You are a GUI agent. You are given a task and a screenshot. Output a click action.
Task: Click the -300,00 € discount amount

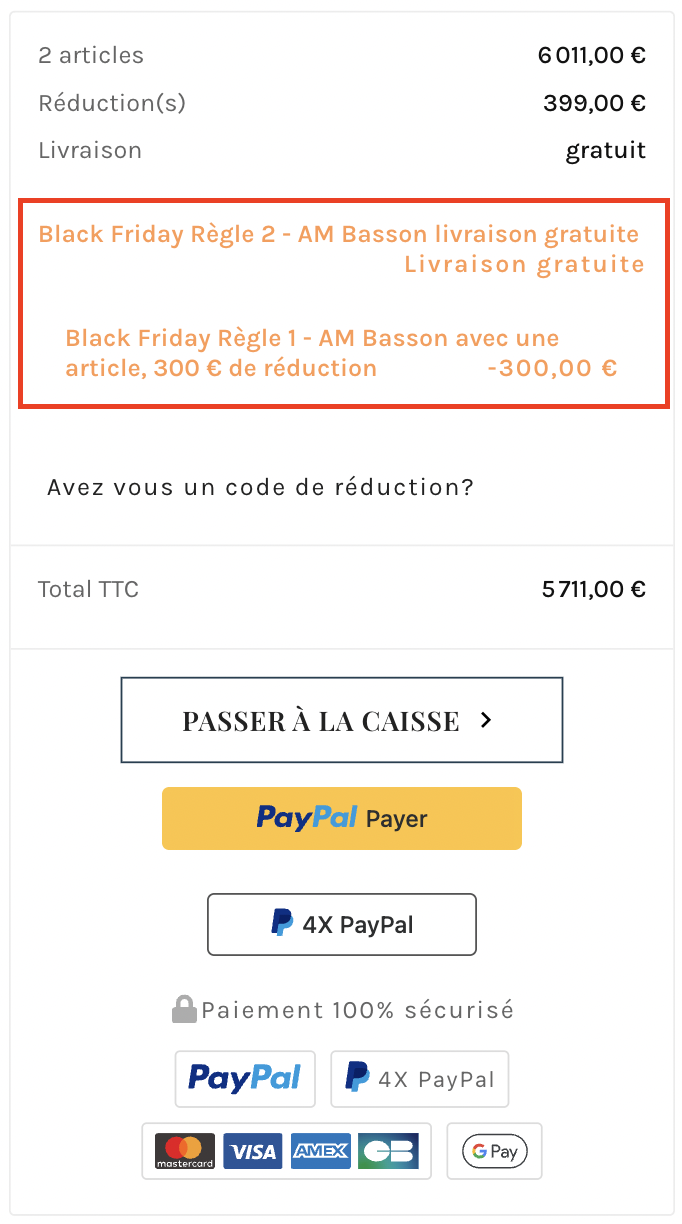[551, 368]
